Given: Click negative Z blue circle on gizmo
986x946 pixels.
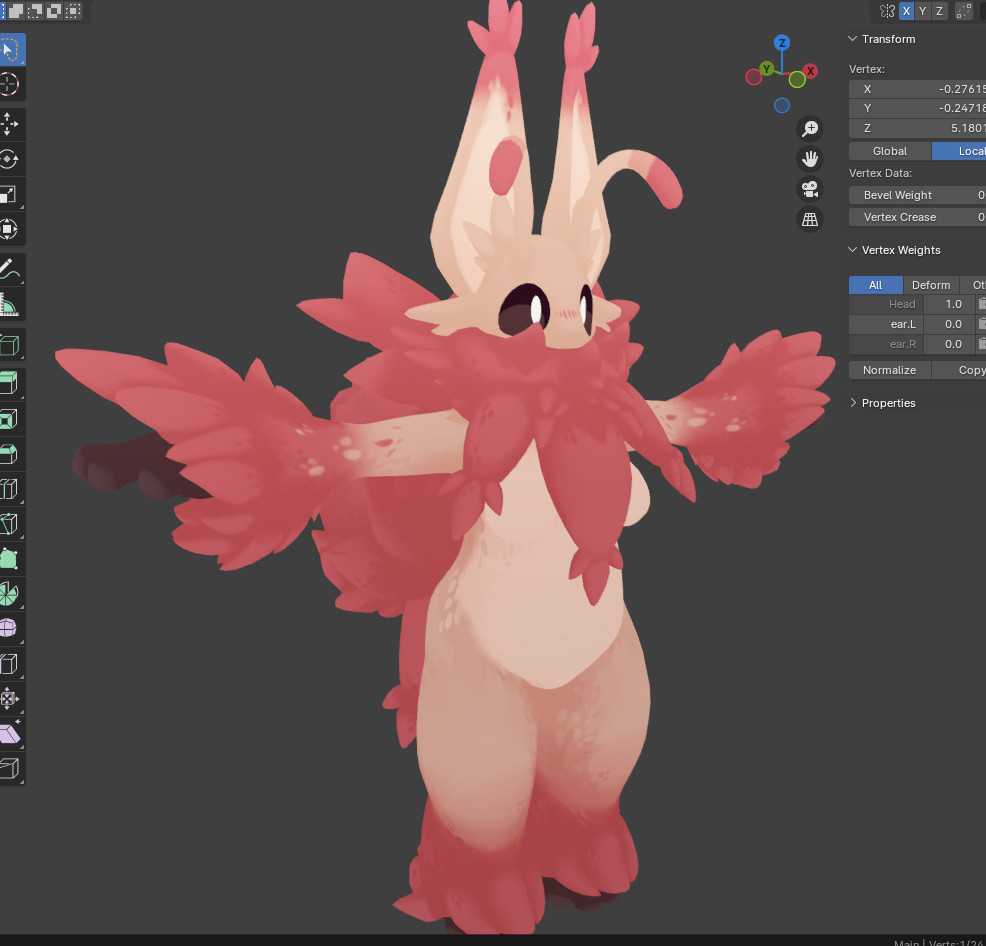Looking at the screenshot, I should click(x=782, y=106).
